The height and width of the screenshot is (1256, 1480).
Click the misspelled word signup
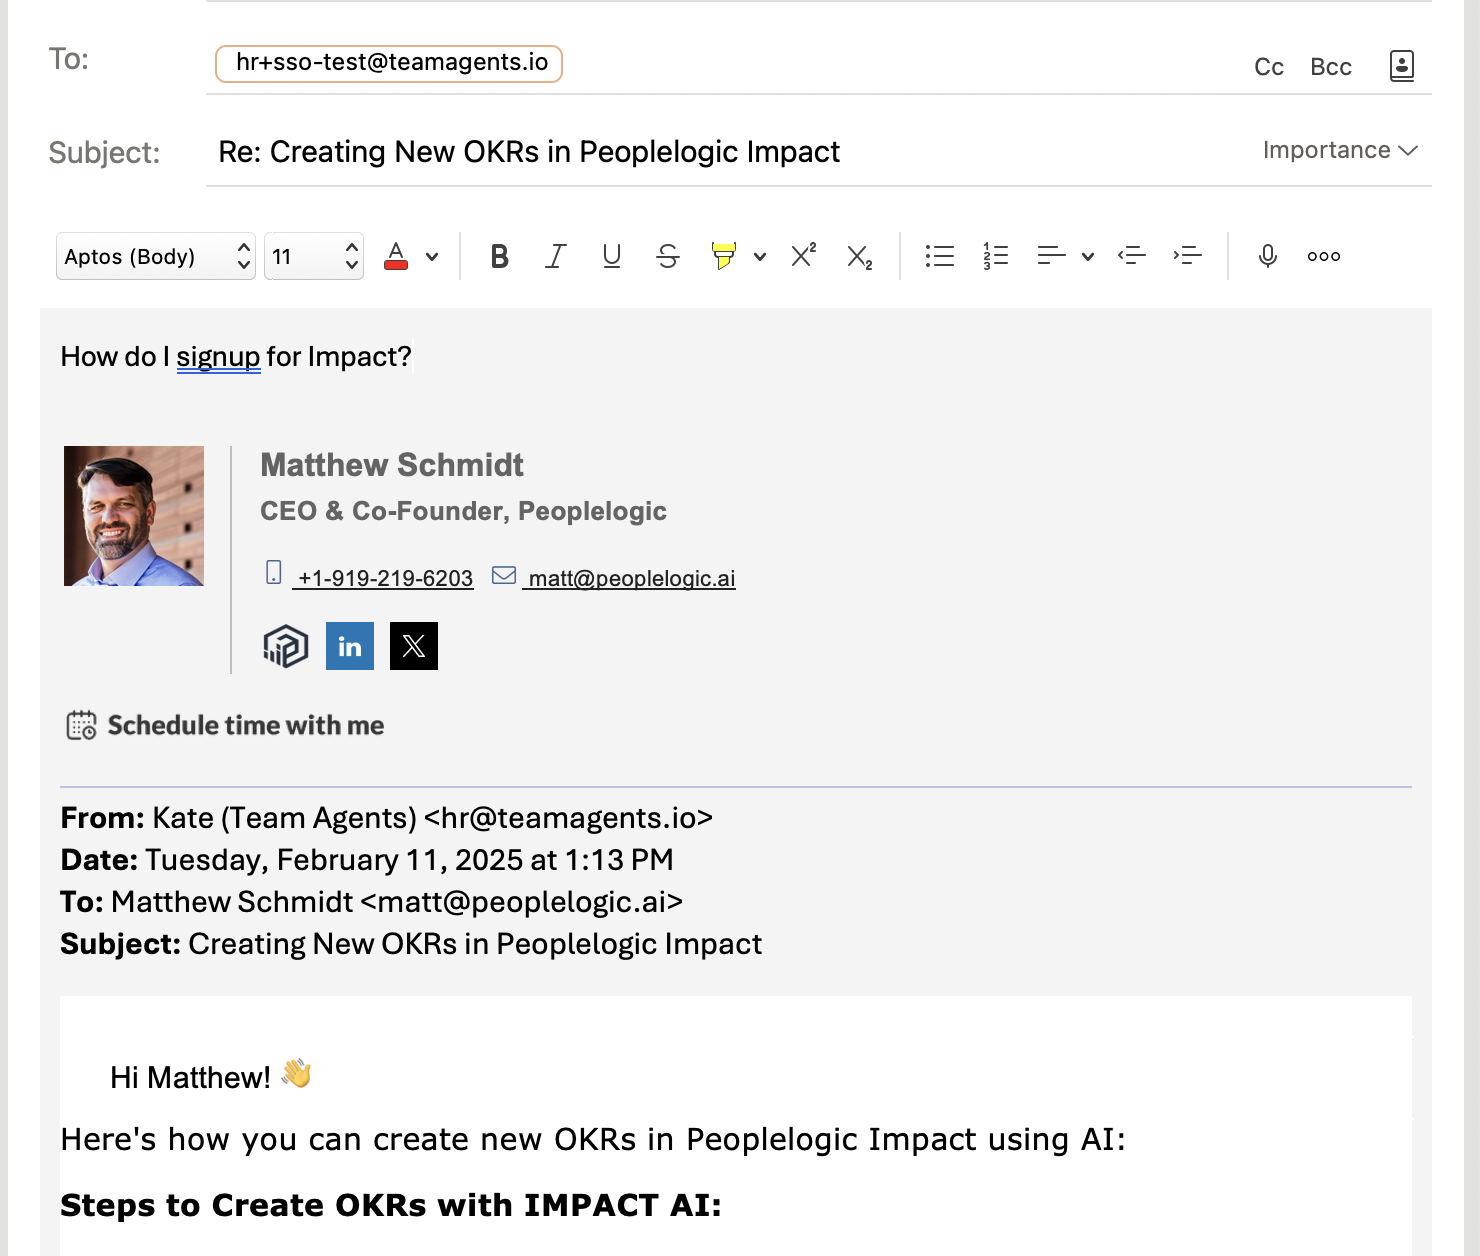[218, 357]
